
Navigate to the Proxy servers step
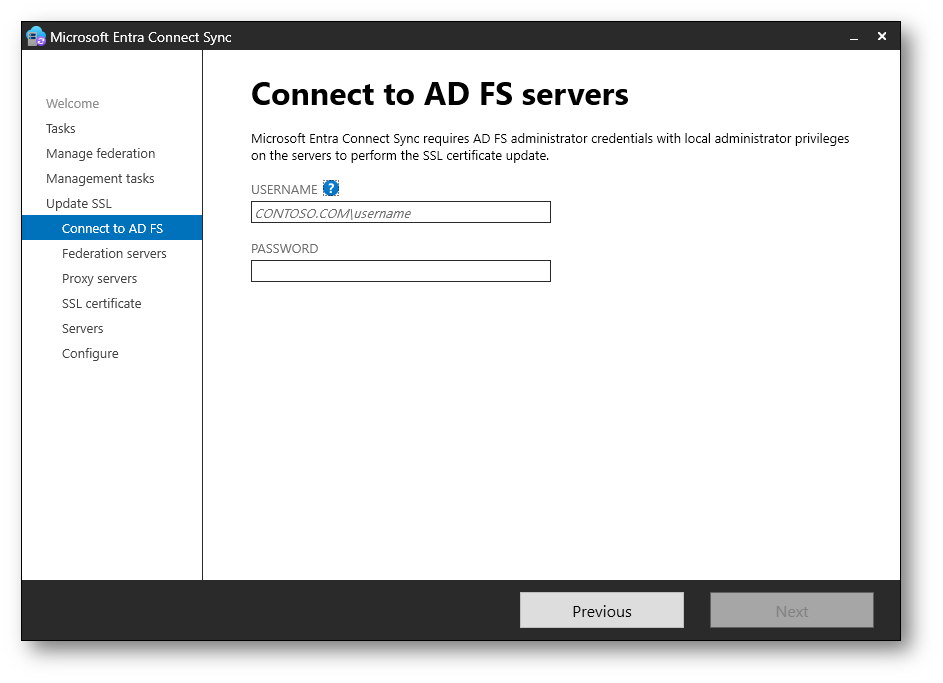coord(99,279)
